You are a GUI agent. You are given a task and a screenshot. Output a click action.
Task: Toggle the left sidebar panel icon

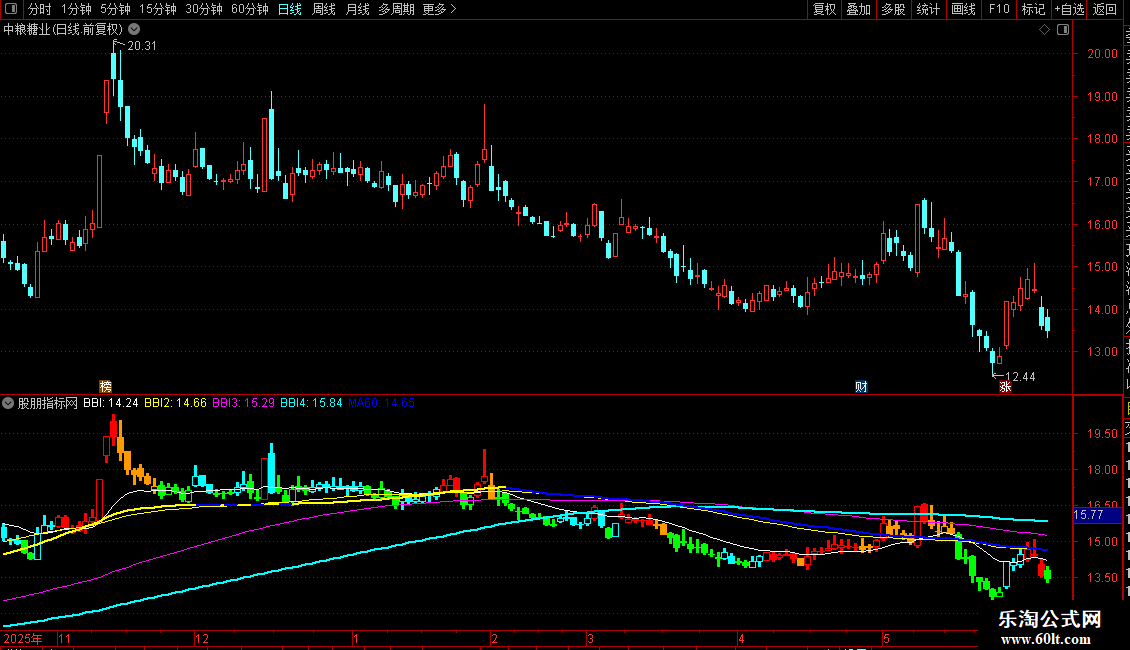11,9
